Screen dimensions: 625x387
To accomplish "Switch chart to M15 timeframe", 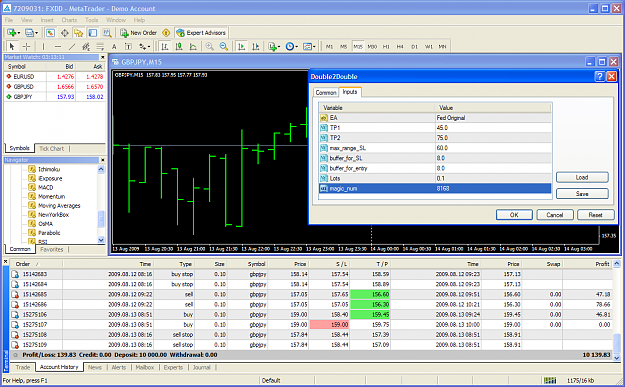I will pos(358,47).
